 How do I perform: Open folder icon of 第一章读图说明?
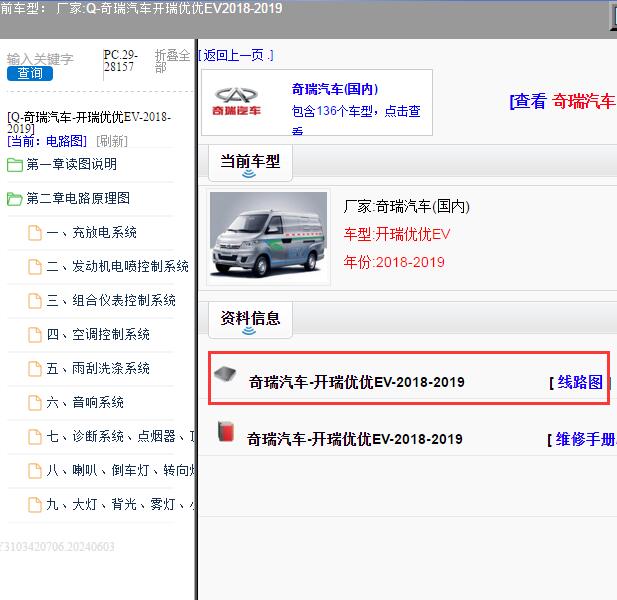pyautogui.click(x=15, y=165)
